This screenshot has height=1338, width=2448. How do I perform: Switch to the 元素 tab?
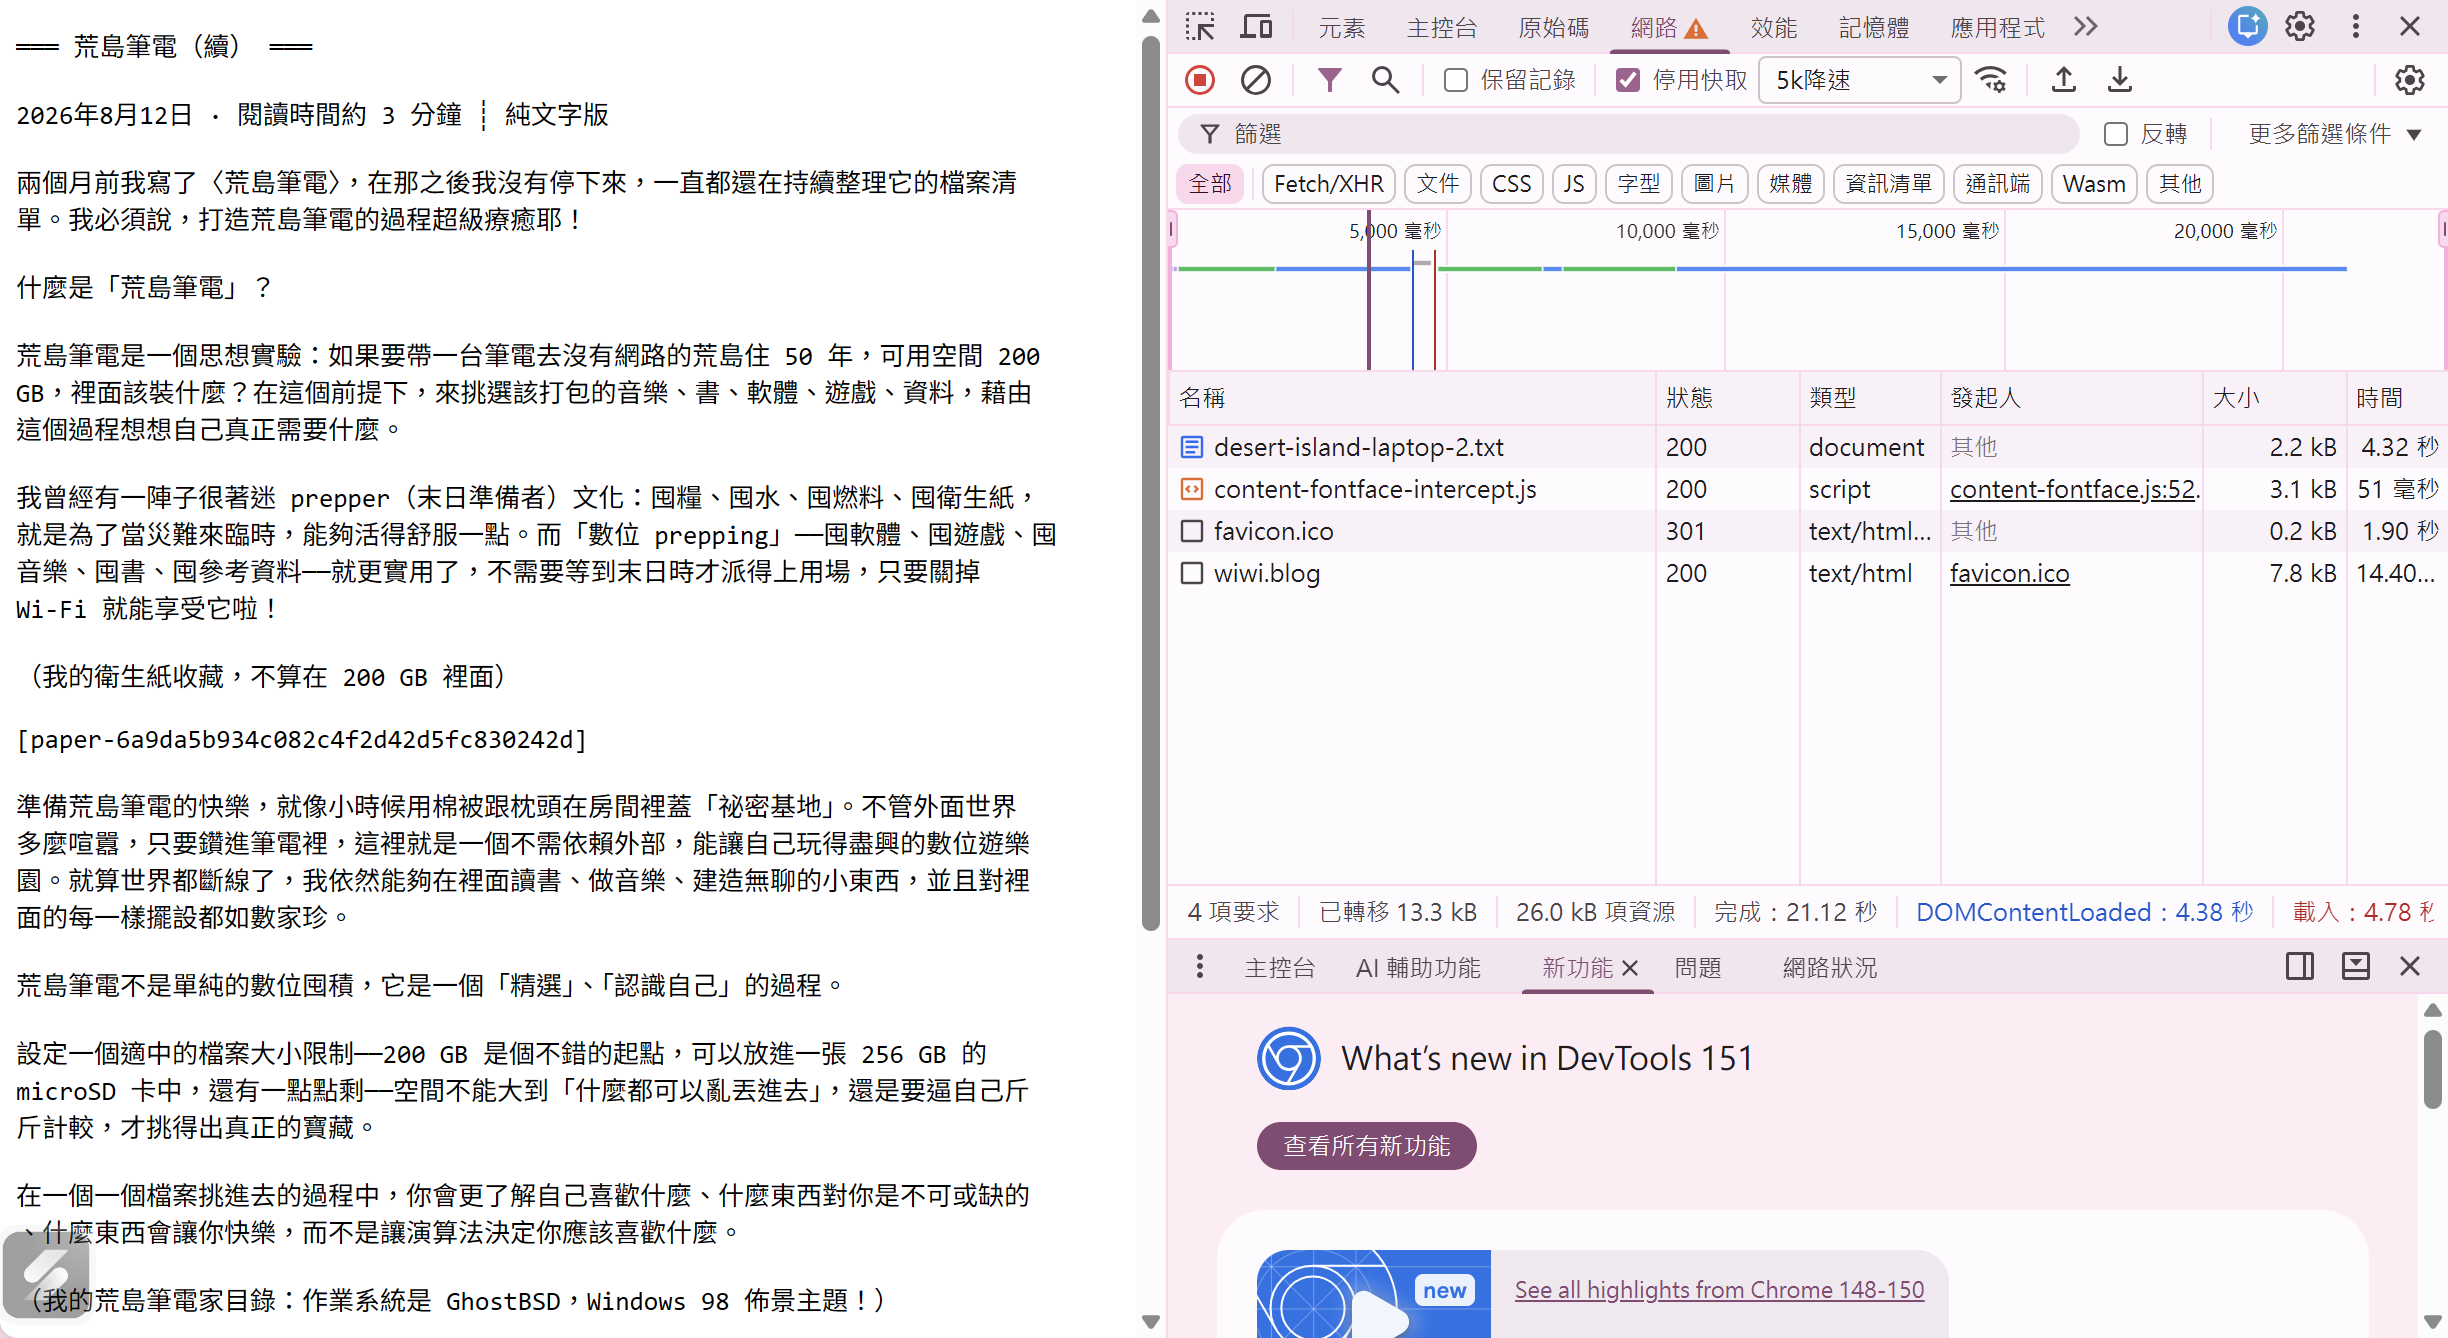coord(1341,28)
